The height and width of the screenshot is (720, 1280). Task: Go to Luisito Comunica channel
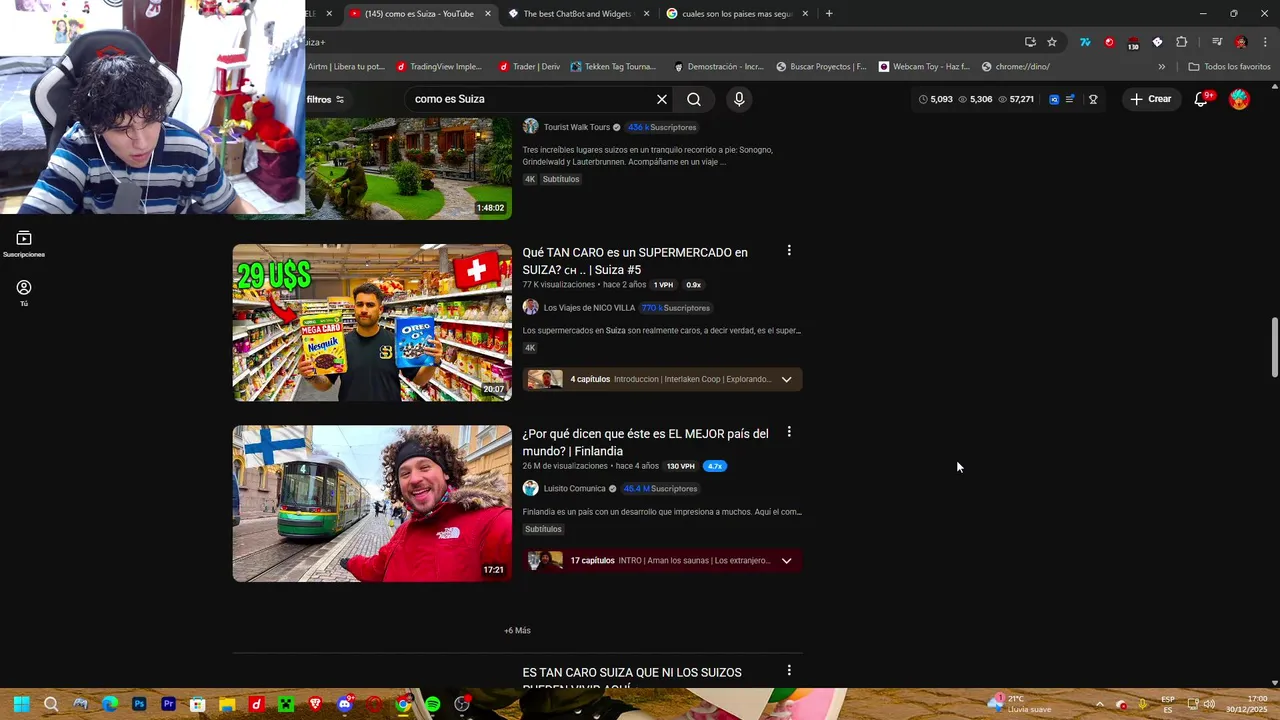click(x=575, y=489)
